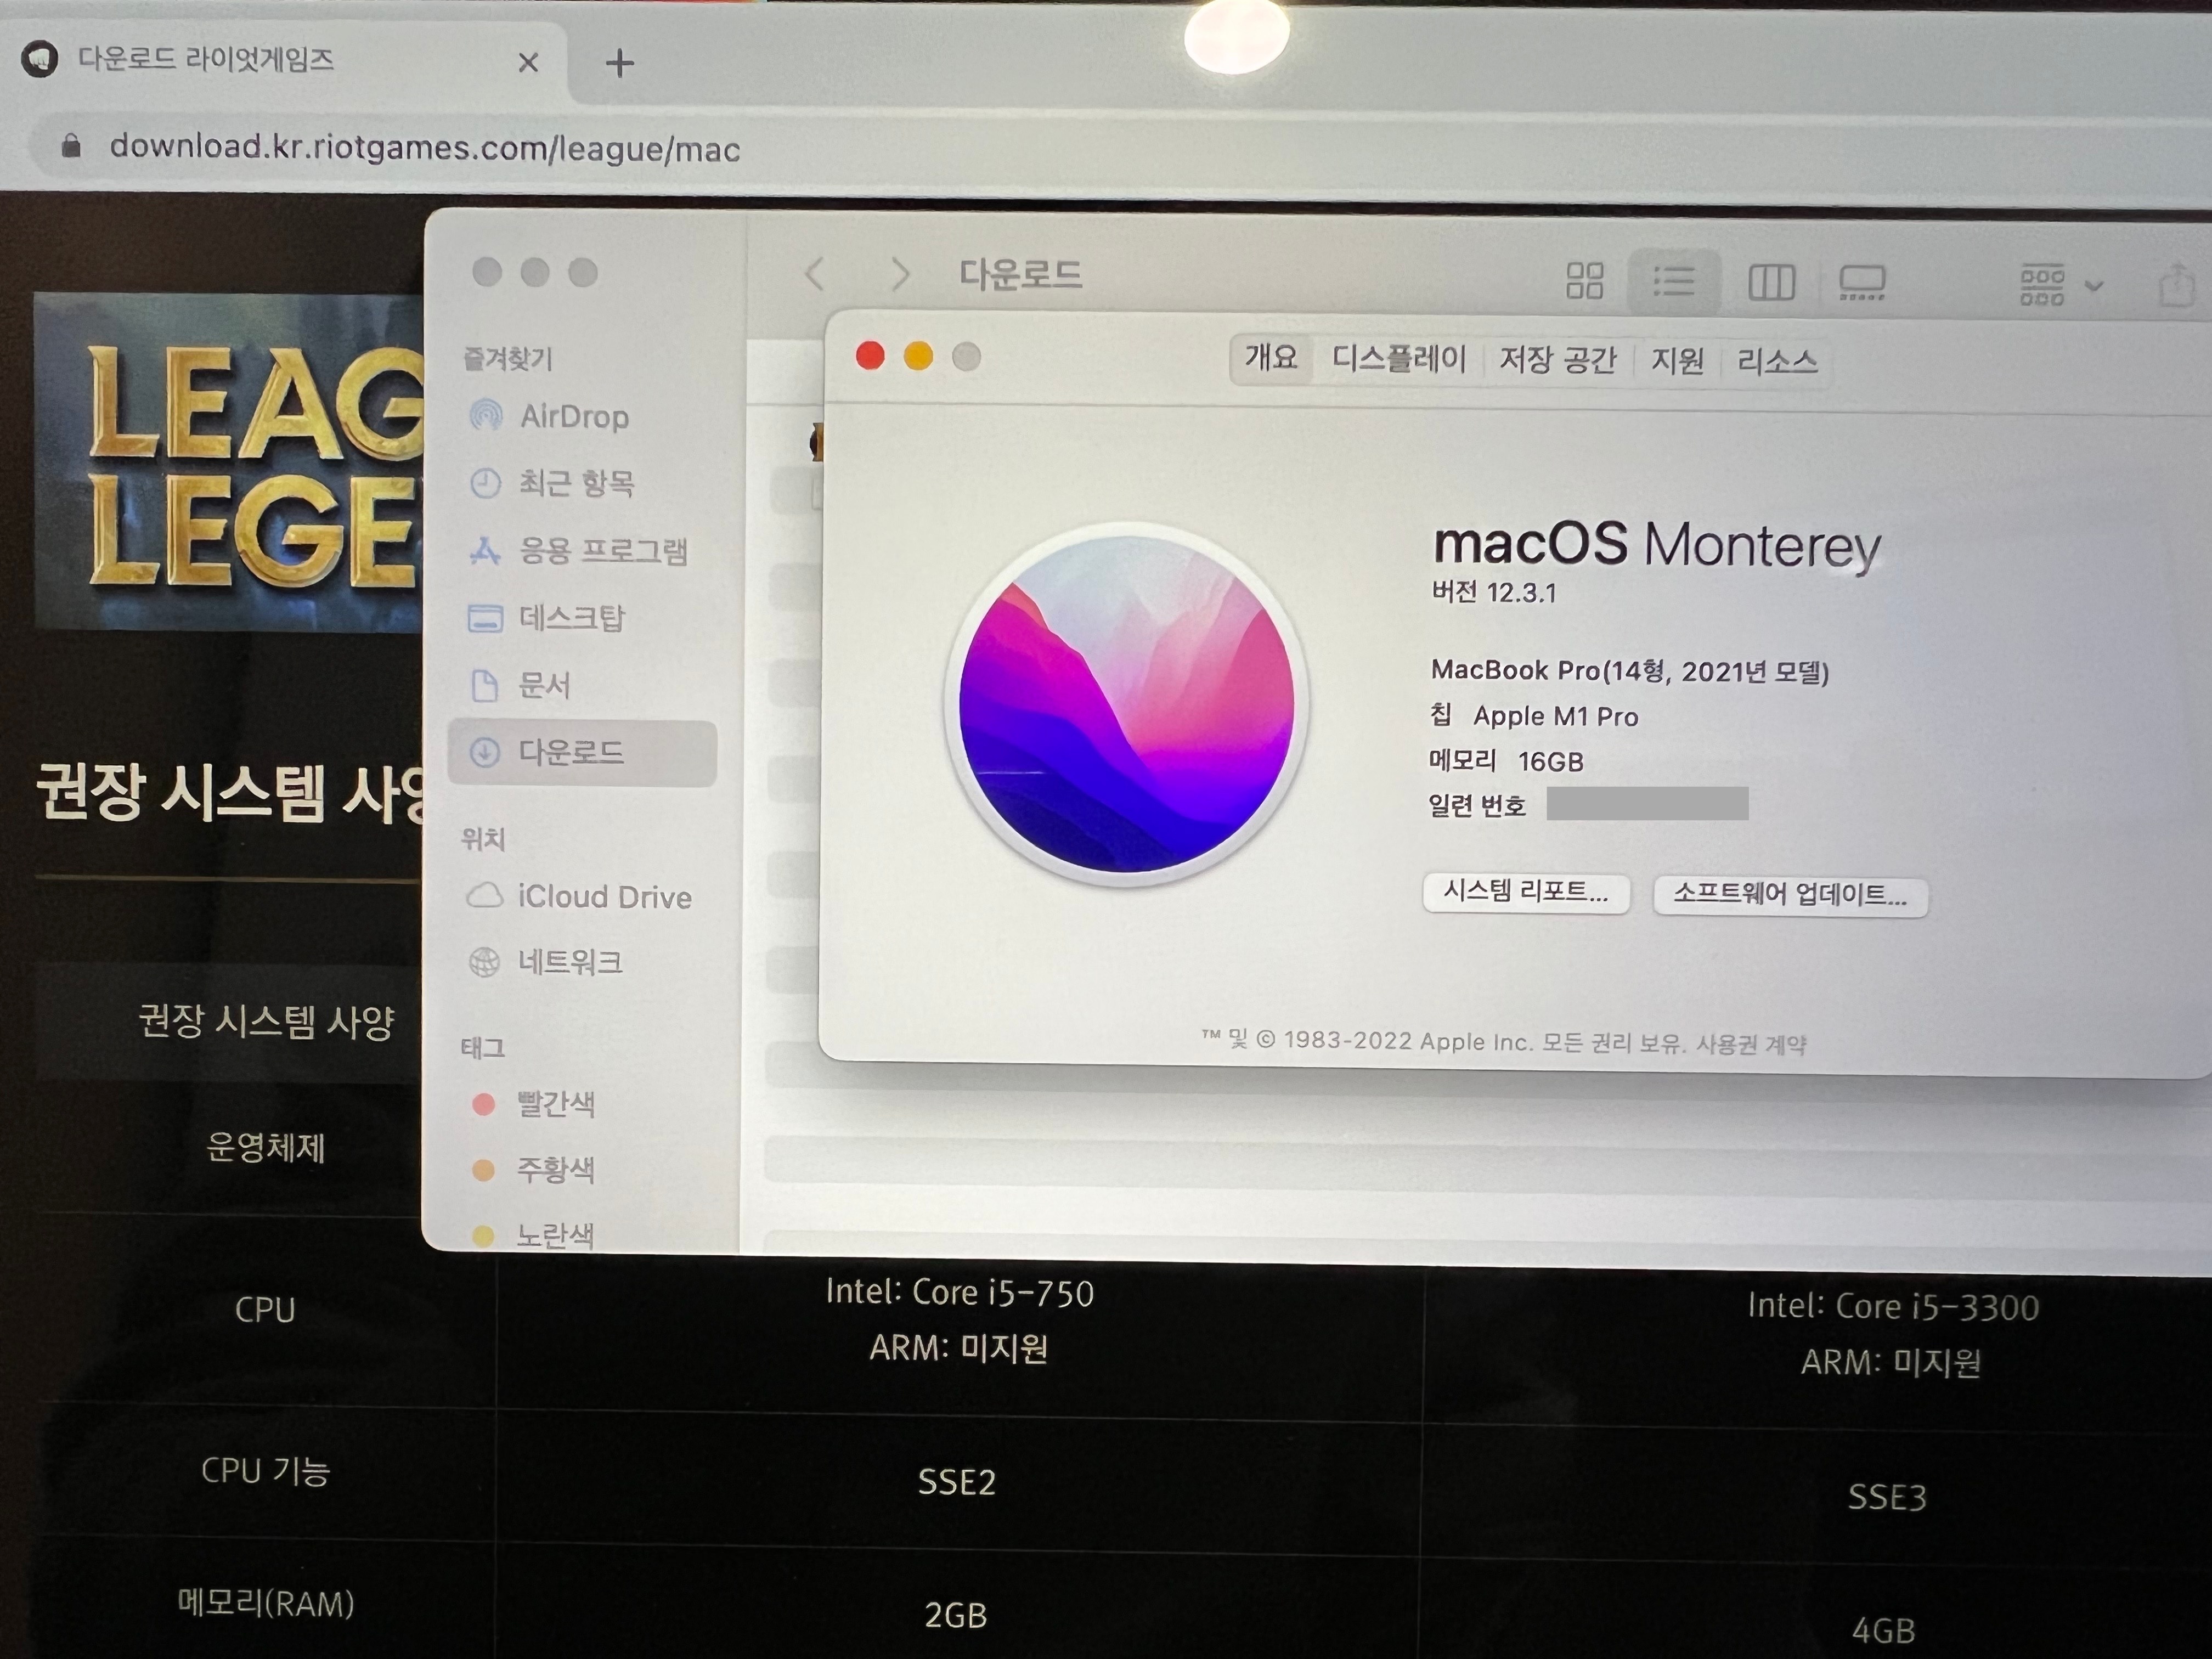The height and width of the screenshot is (1659, 2212).
Task: Select the 빨간색 tag
Action: [533, 1104]
